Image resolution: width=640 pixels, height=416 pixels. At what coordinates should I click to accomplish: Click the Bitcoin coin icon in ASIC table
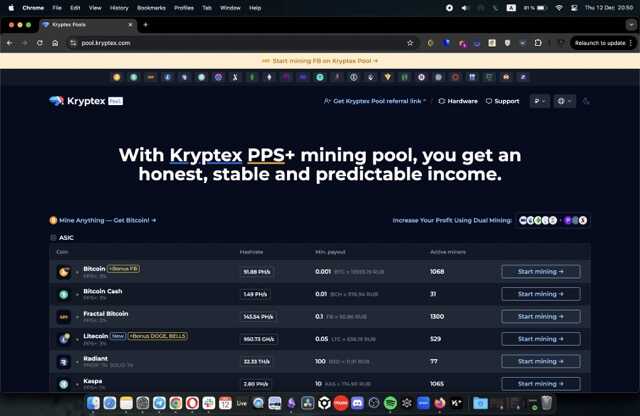(x=64, y=272)
